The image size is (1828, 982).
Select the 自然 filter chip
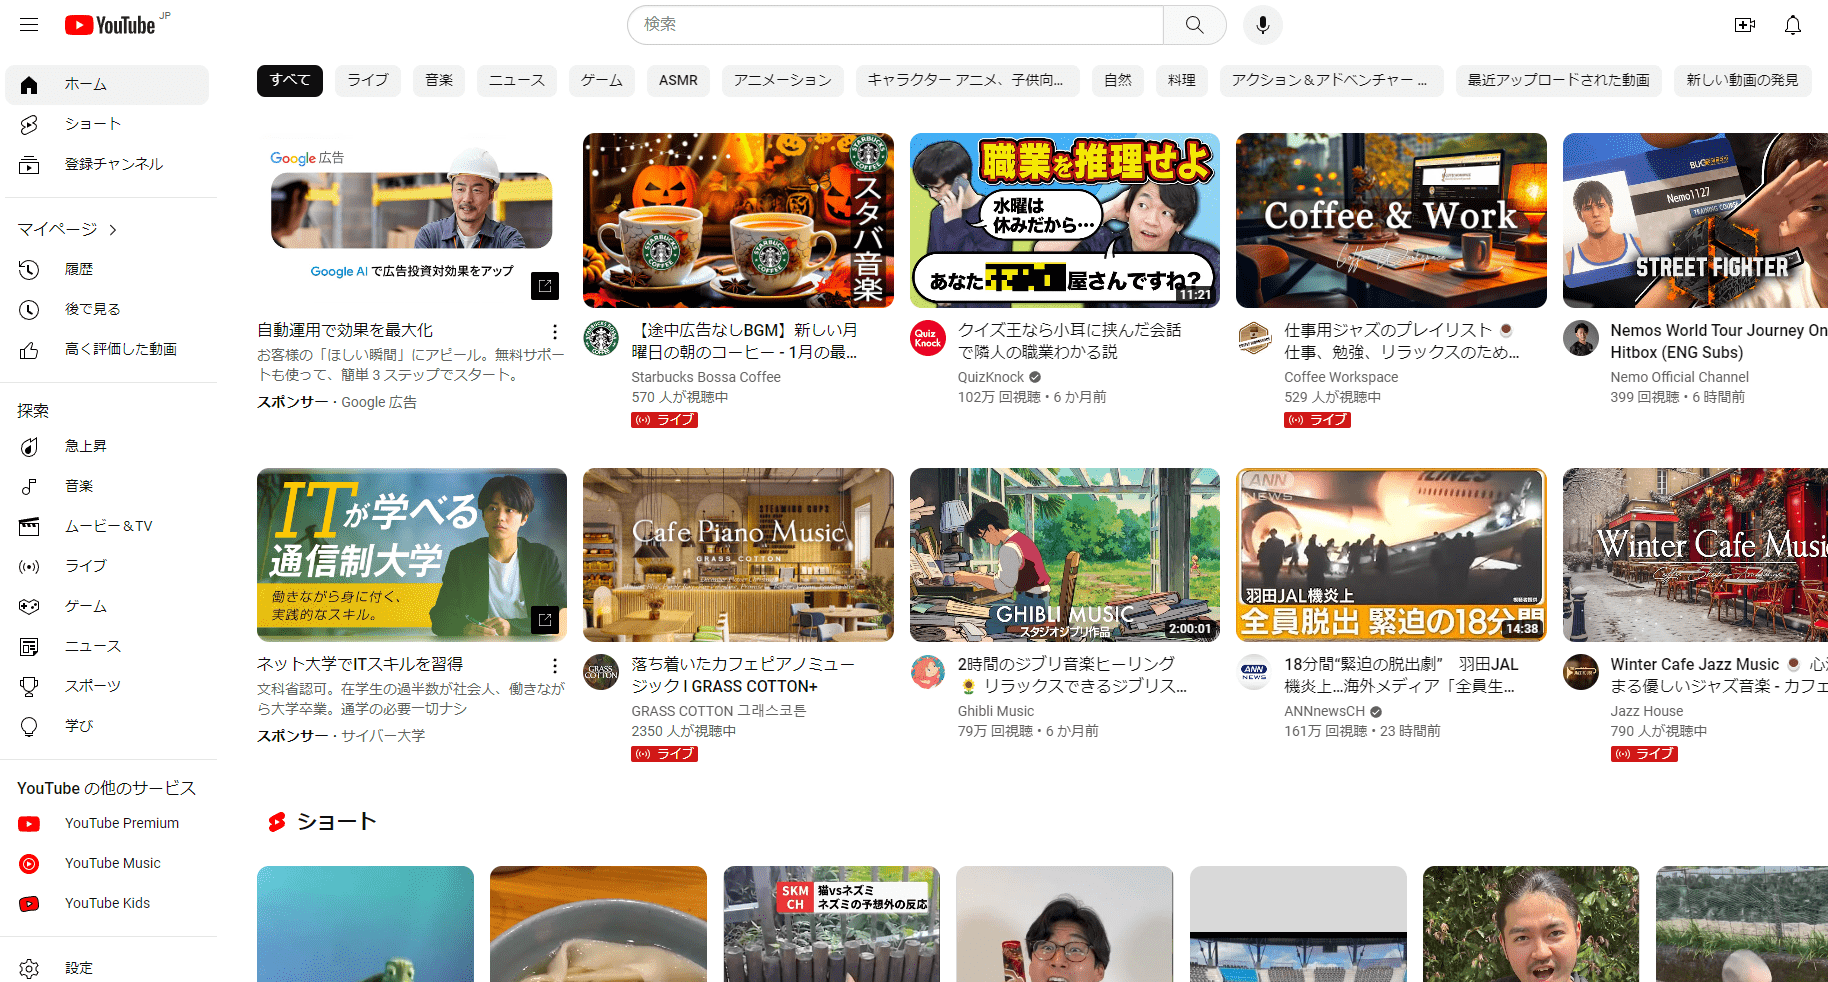[1118, 80]
